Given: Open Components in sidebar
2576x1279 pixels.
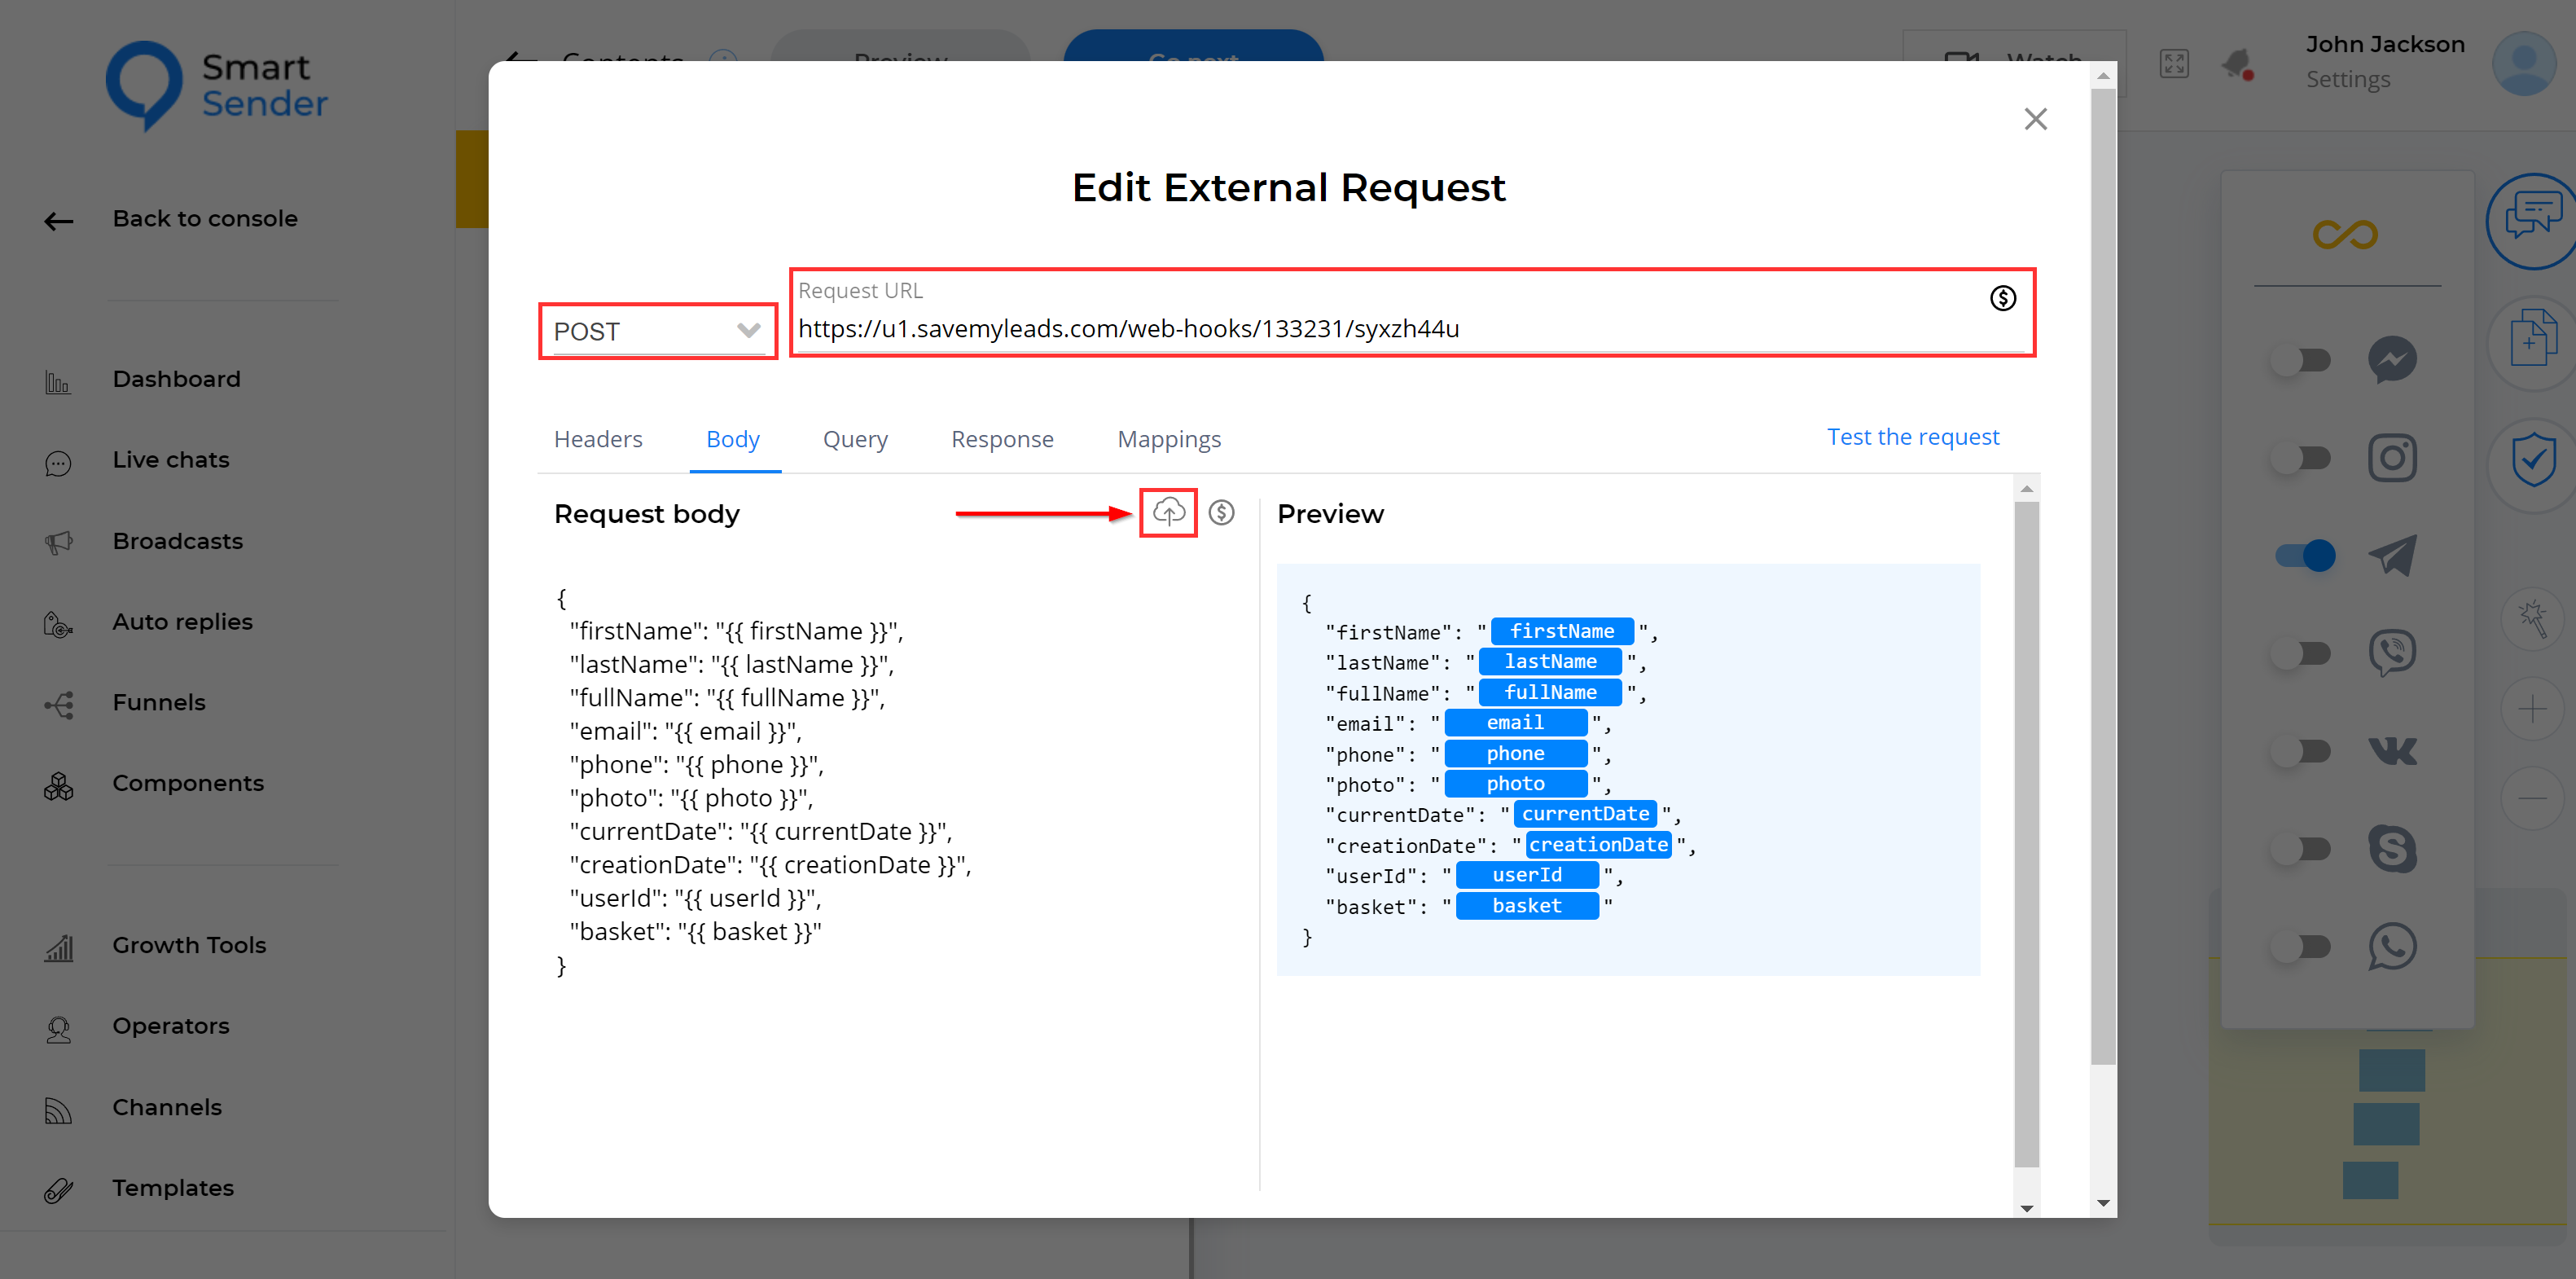Looking at the screenshot, I should (x=188, y=783).
